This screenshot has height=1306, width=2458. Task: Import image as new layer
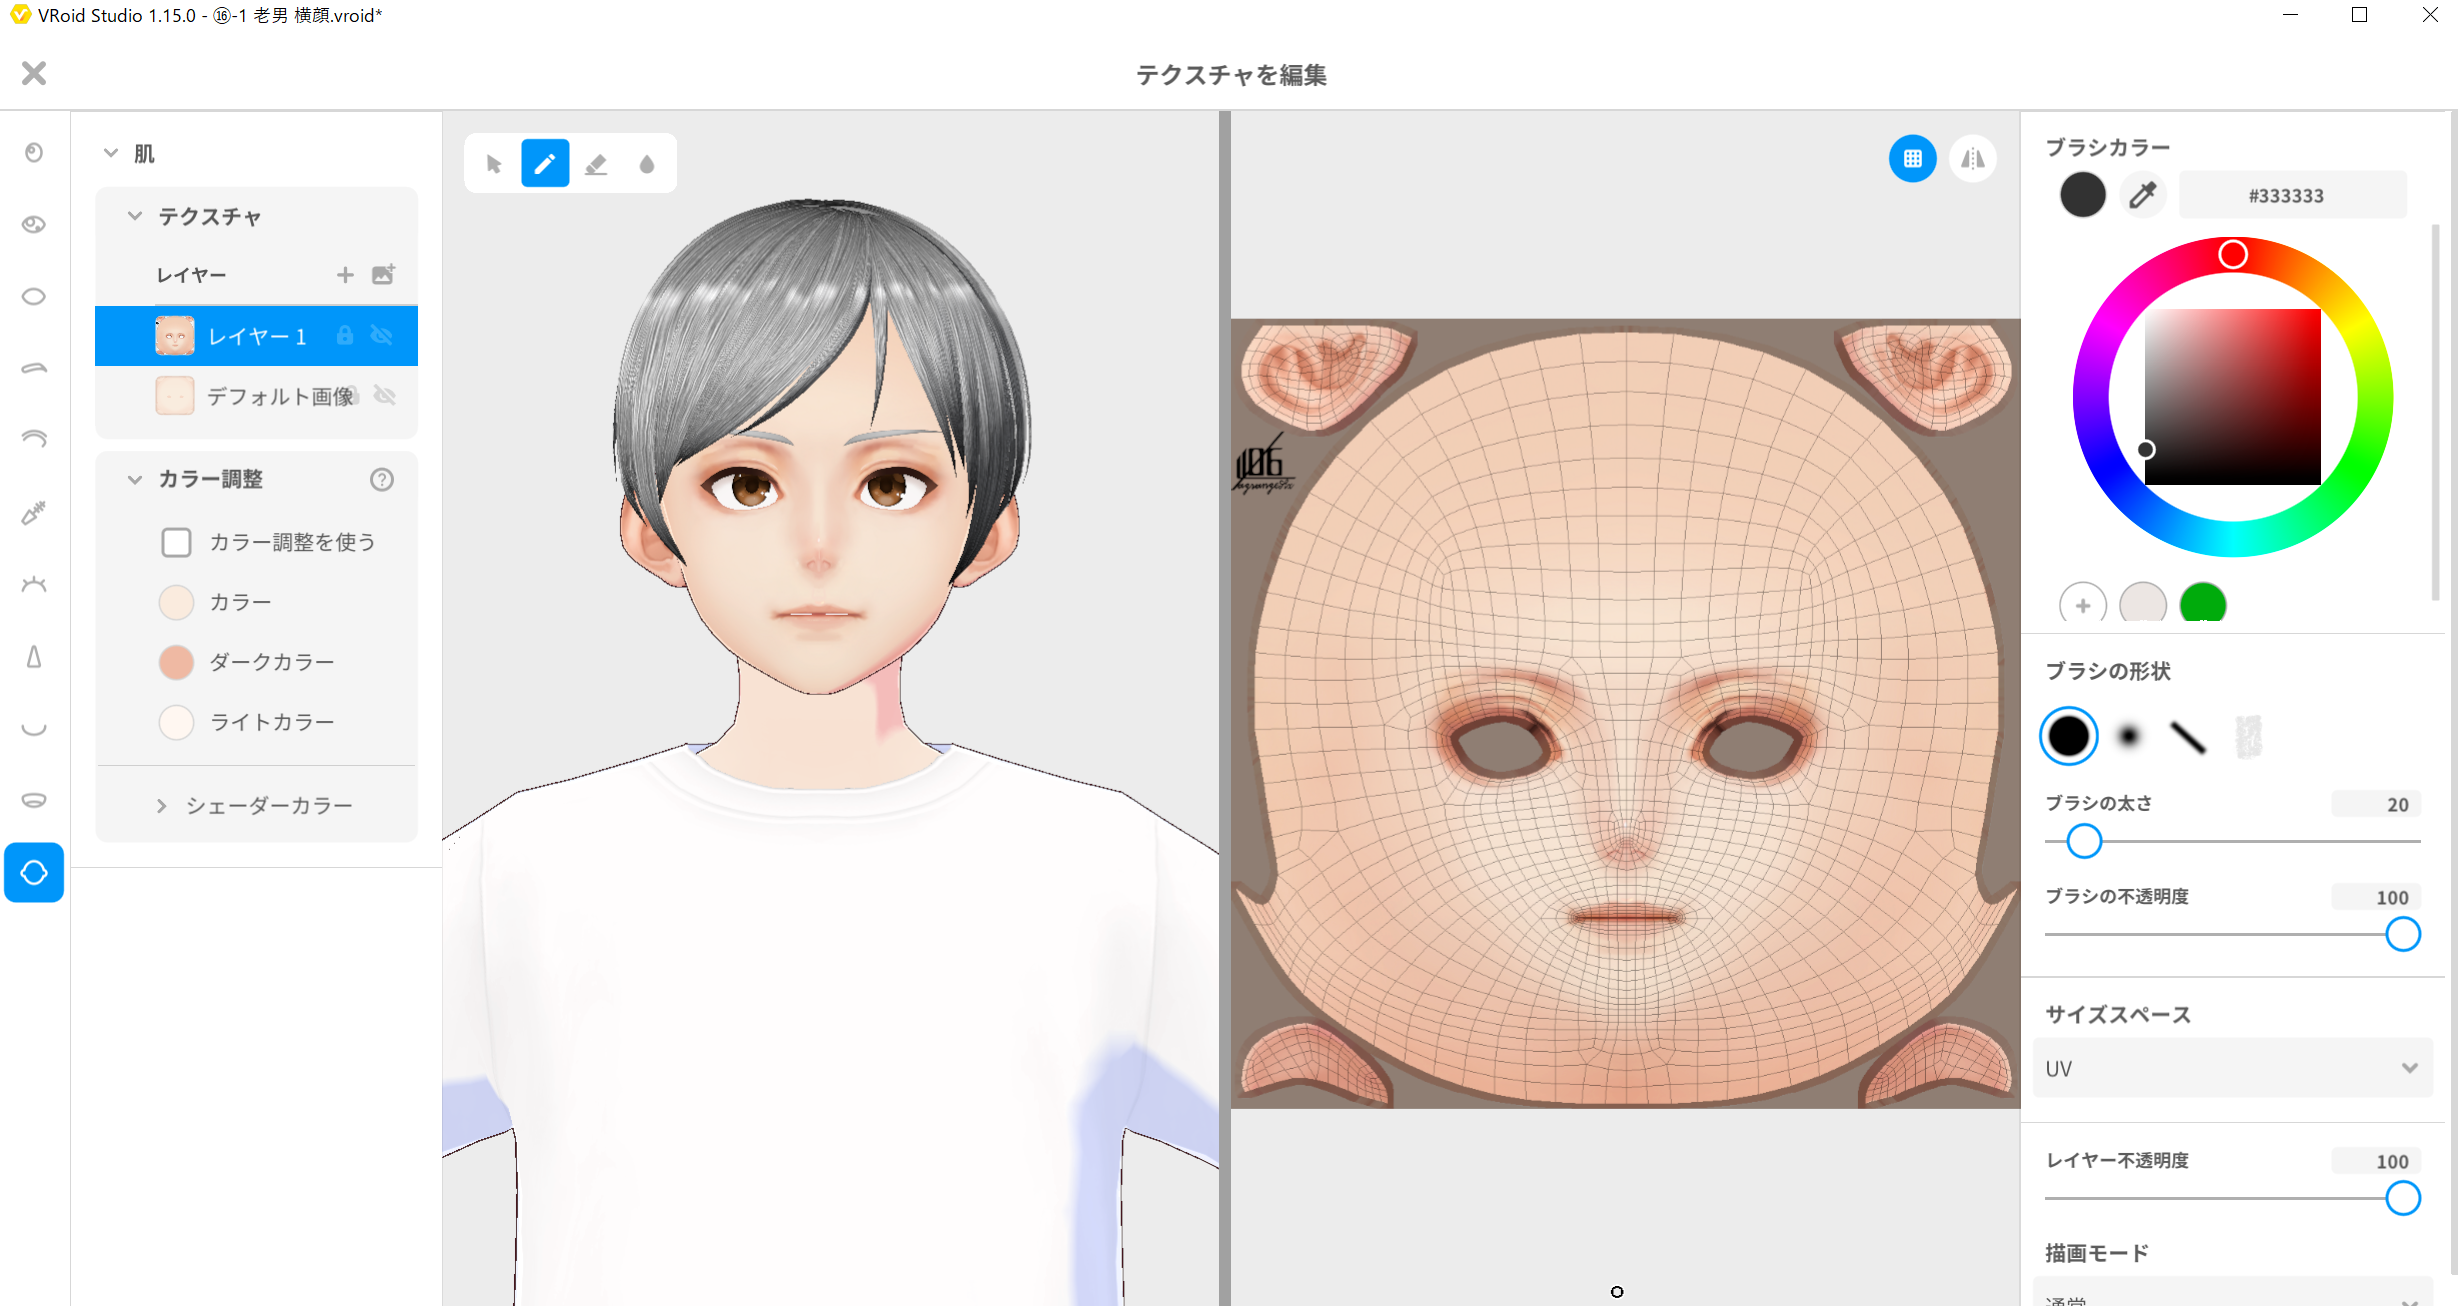[383, 274]
